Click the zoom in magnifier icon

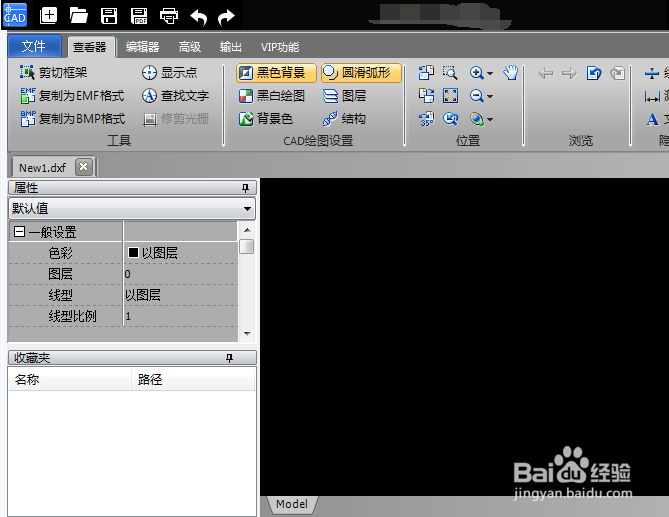point(477,73)
